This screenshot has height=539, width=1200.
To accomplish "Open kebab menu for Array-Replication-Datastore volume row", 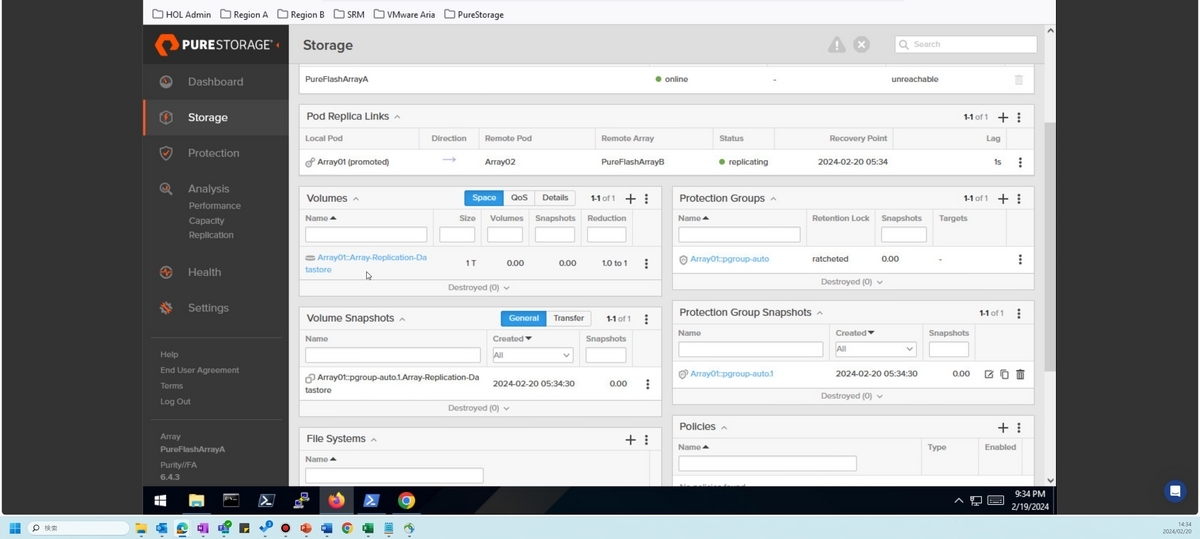I will tap(646, 264).
